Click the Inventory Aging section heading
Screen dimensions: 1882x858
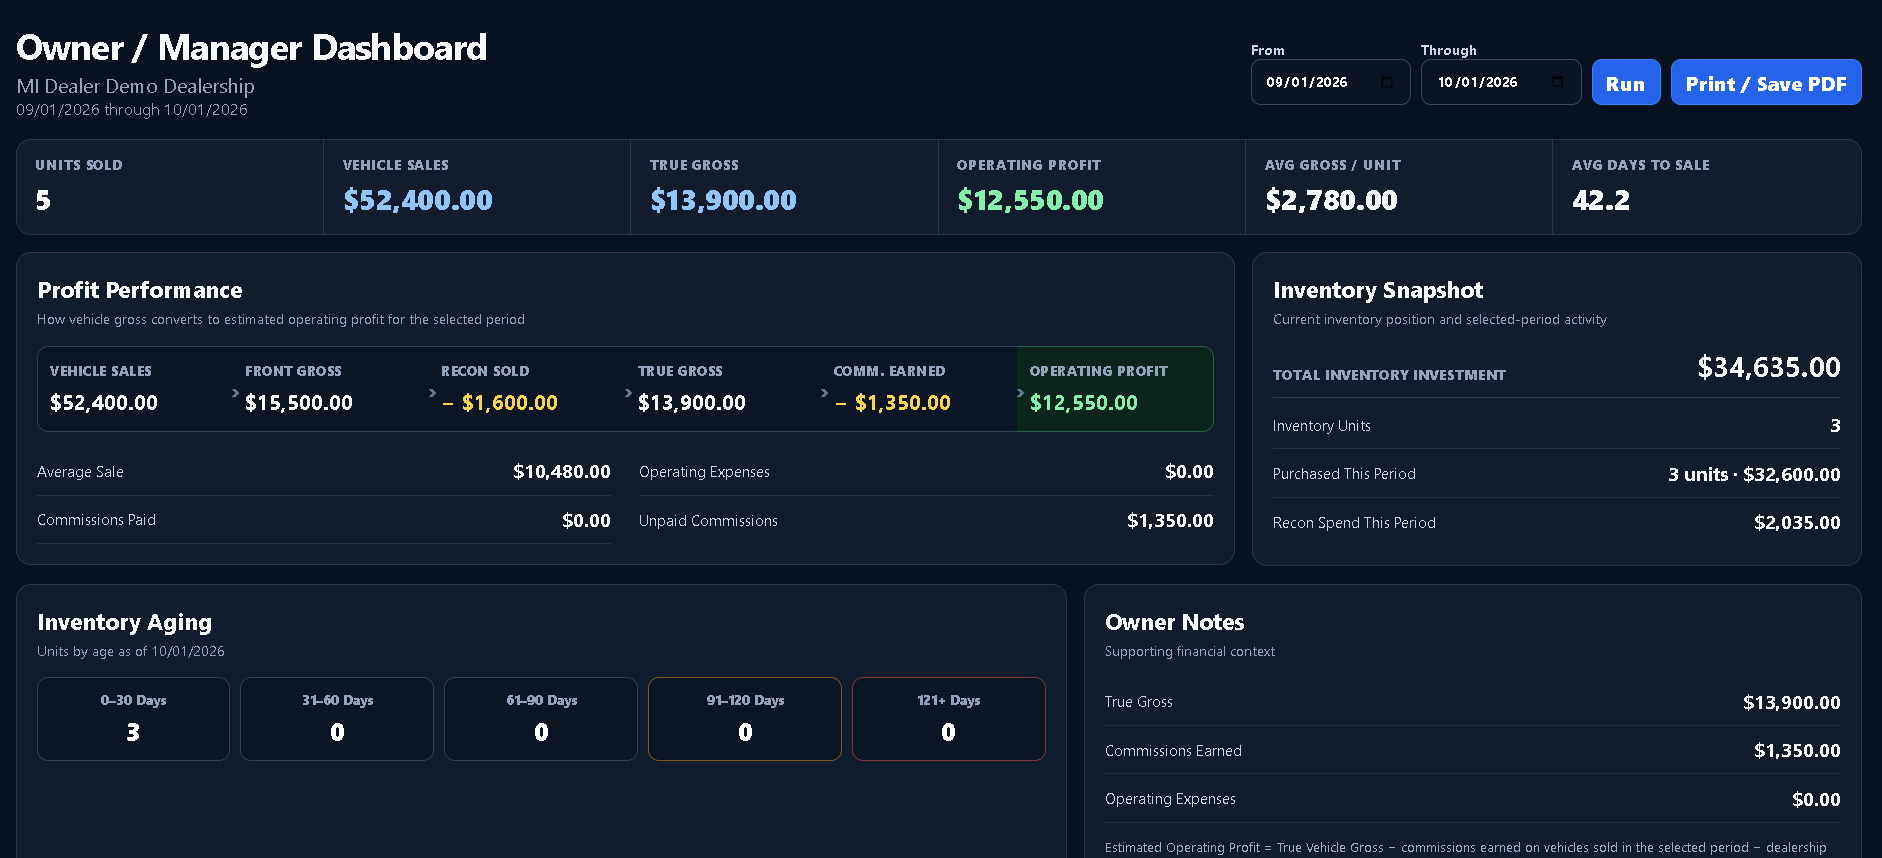coord(125,622)
